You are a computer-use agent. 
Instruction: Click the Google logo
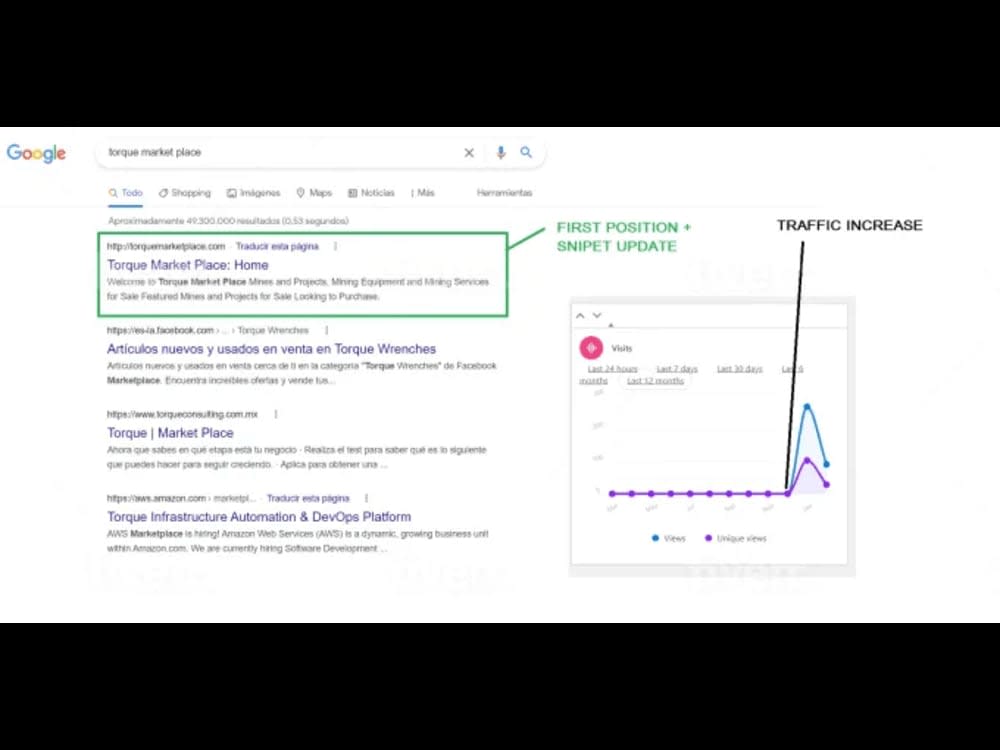pyautogui.click(x=36, y=153)
